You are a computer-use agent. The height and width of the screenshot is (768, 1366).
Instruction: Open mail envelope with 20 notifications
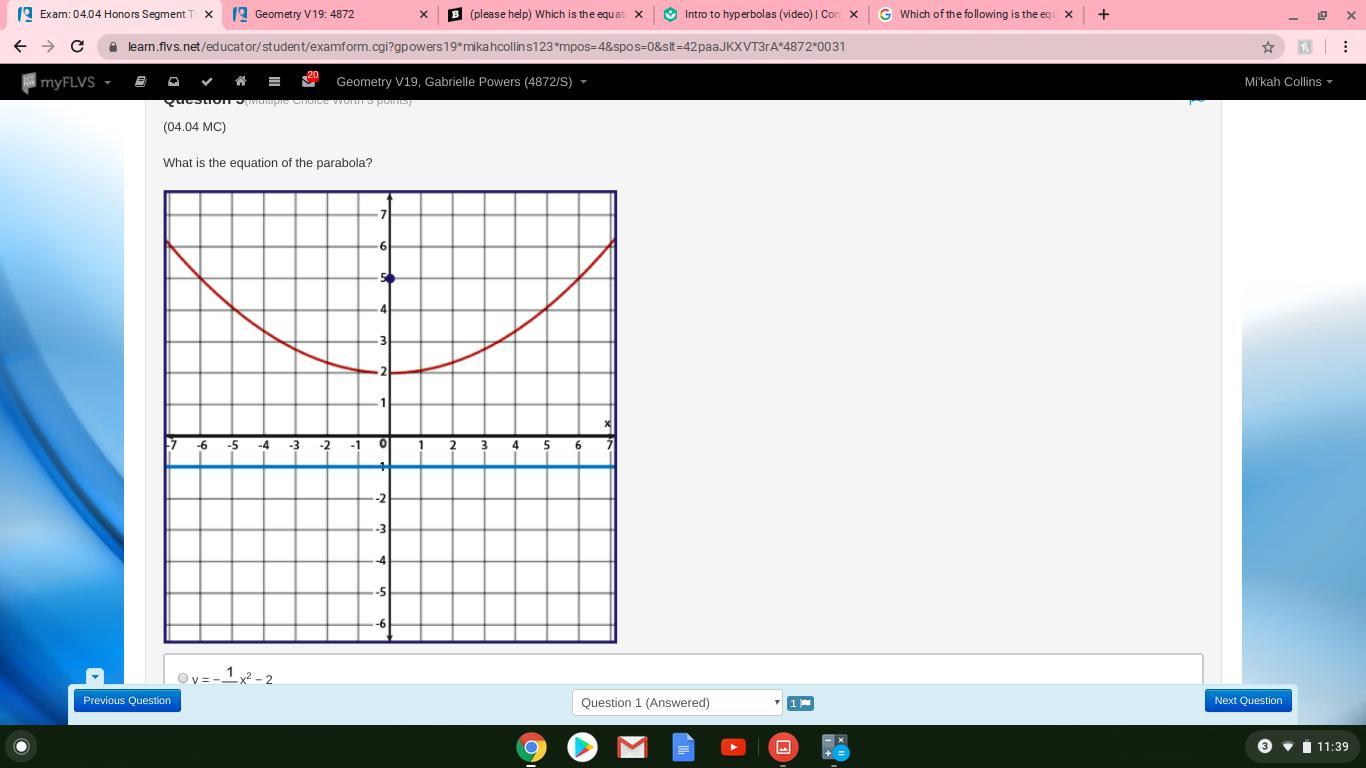309,81
